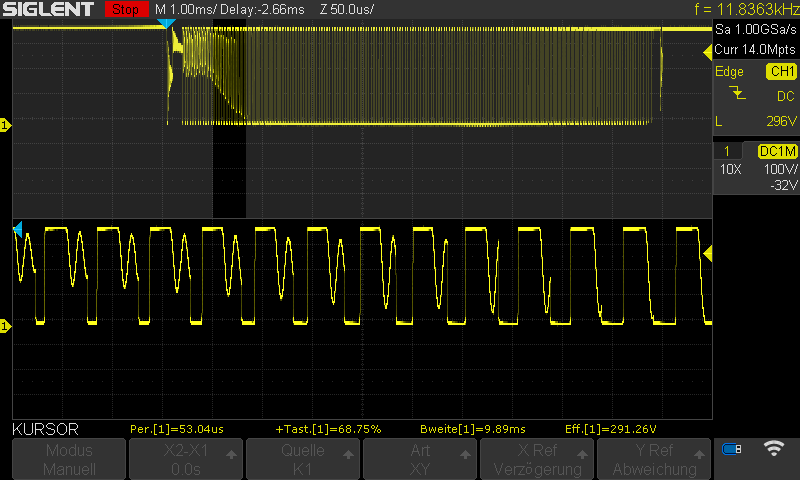
Task: Click the blue zoom window start marker
Action: tap(18, 230)
